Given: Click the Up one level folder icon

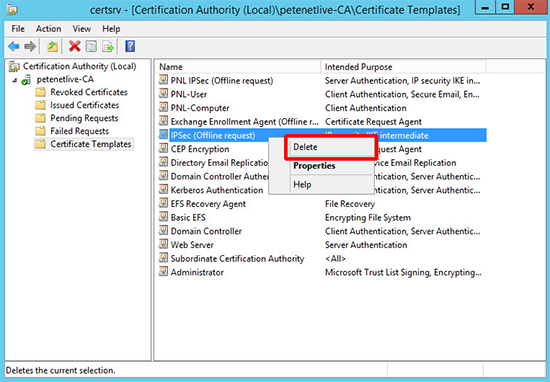Looking at the screenshot, I should point(53,46).
